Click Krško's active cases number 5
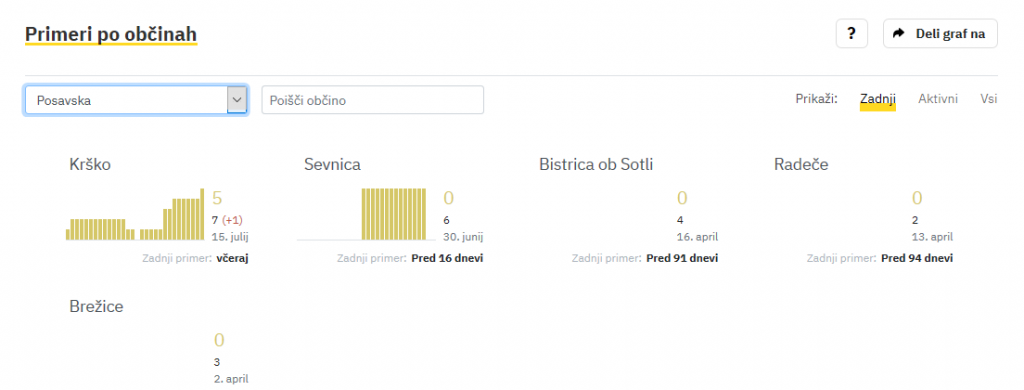This screenshot has height=390, width=1024. pyautogui.click(x=217, y=198)
